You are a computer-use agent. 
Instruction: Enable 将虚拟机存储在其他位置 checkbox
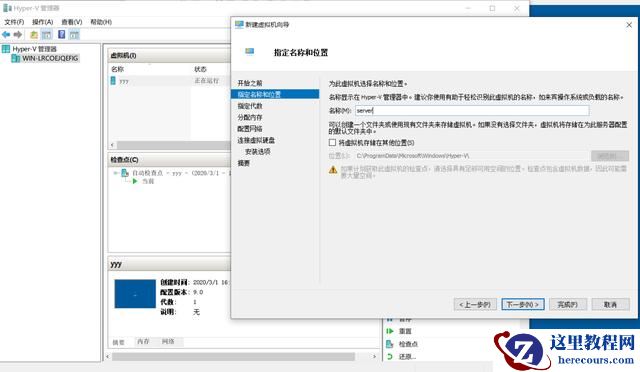(332, 143)
